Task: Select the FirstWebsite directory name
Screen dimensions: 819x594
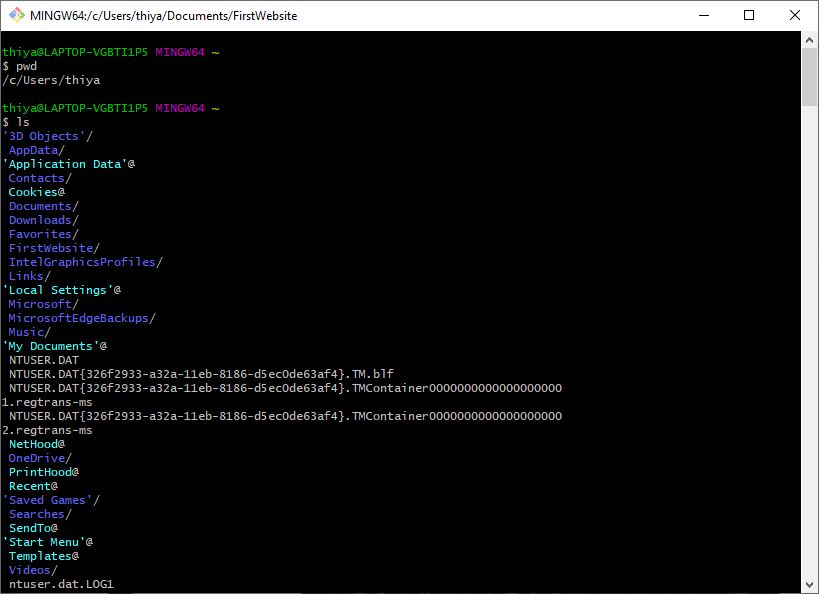Action: click(49, 247)
